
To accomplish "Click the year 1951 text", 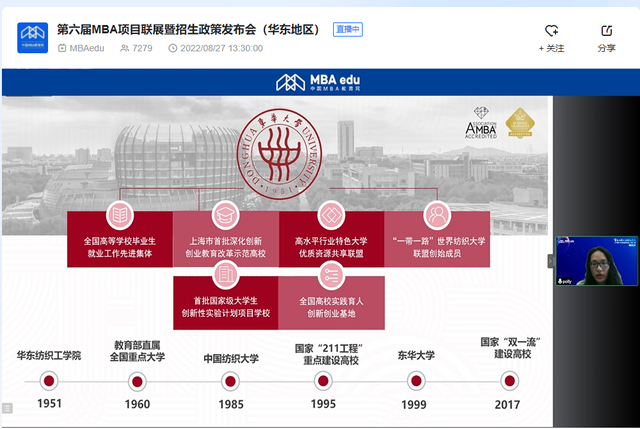I will point(49,403).
